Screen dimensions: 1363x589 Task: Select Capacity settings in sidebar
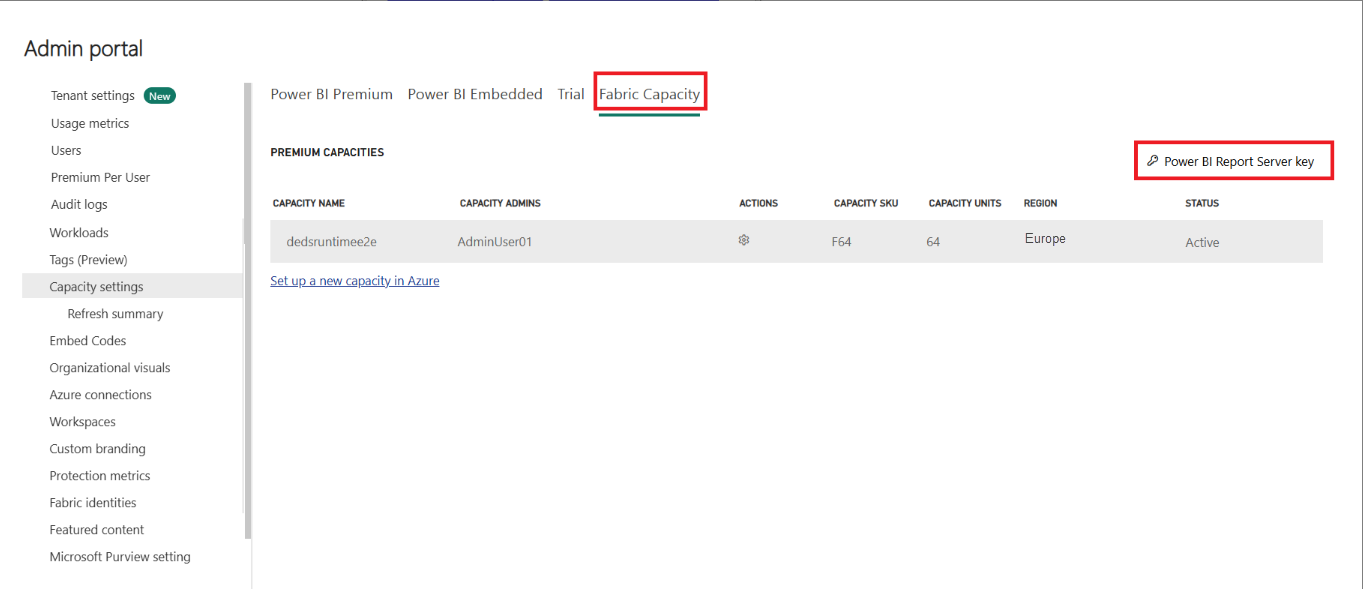pyautogui.click(x=132, y=286)
